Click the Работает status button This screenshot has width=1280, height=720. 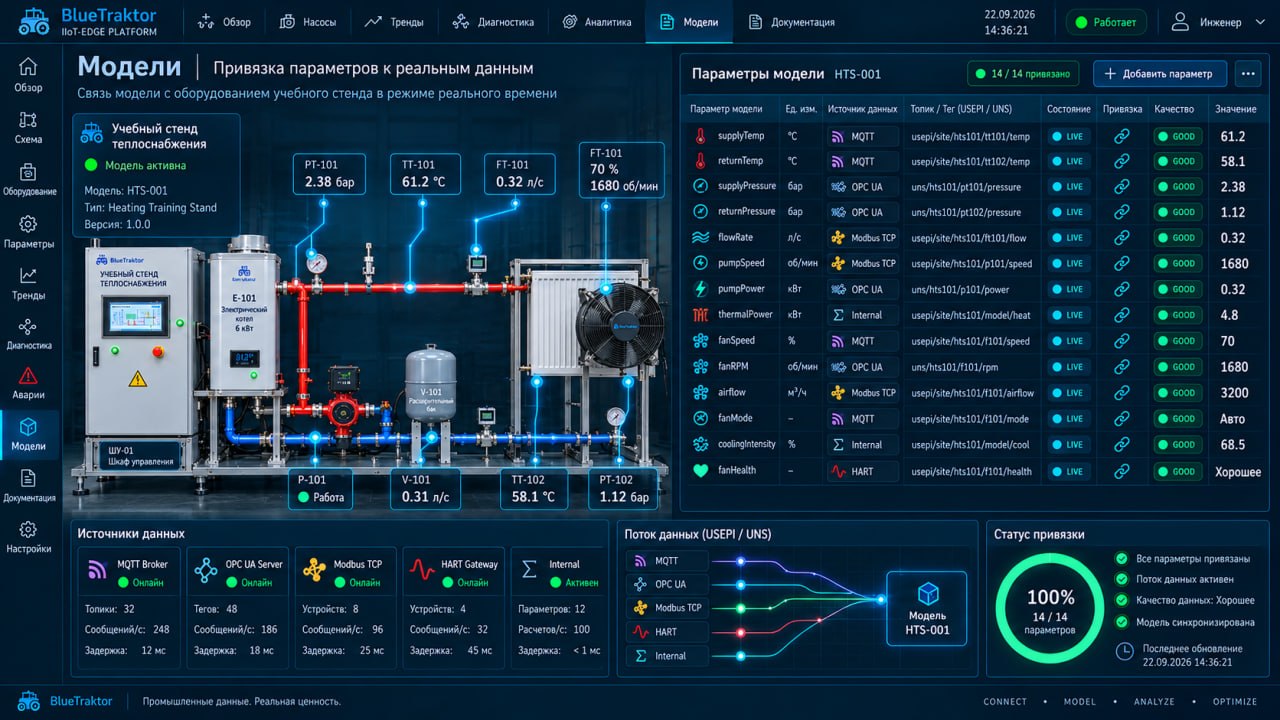click(x=1105, y=22)
